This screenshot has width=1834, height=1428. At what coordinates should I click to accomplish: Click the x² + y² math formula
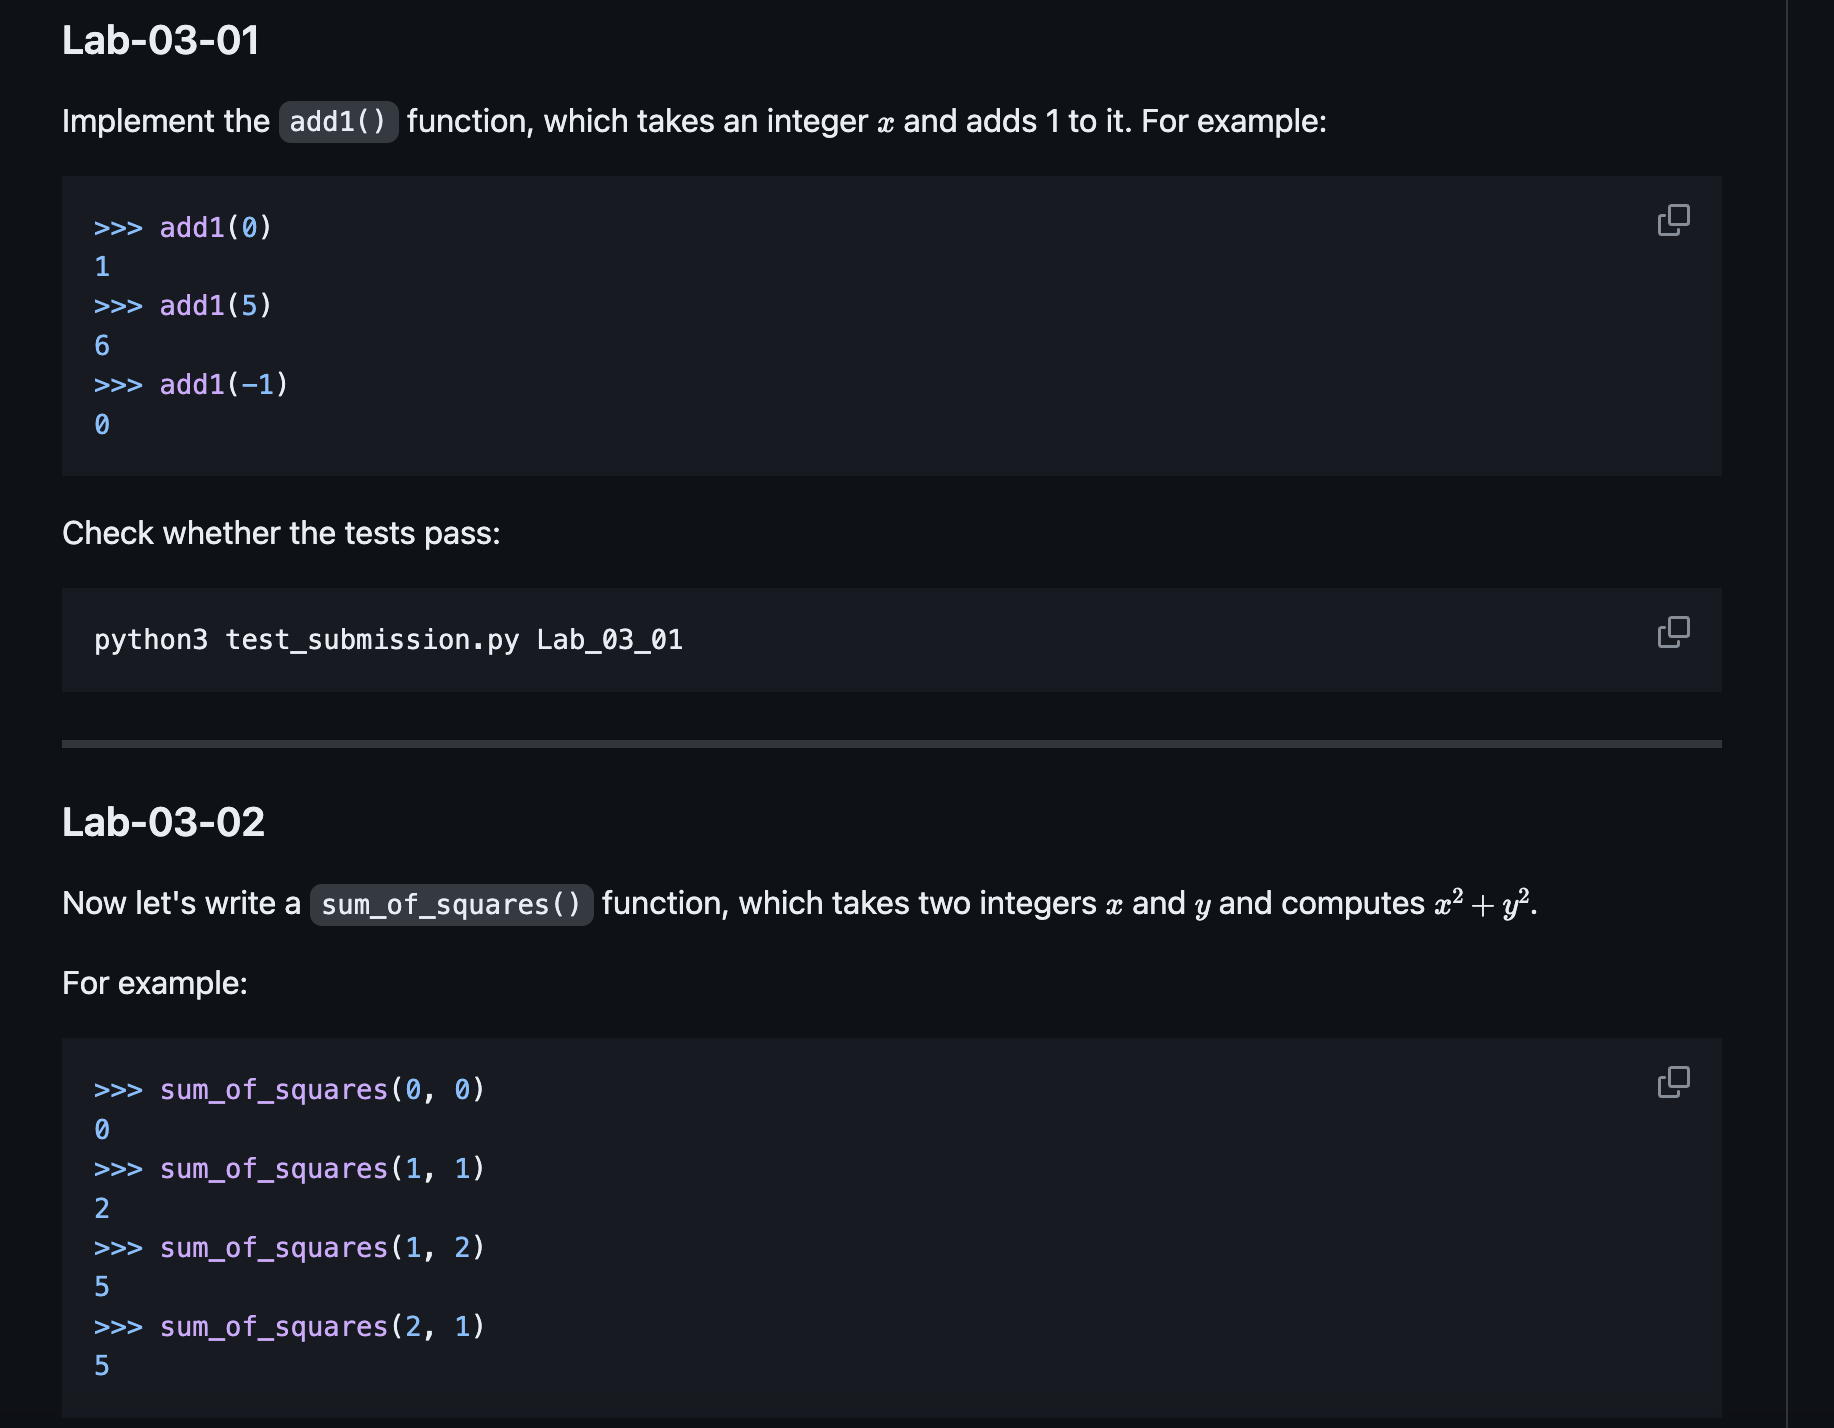click(1482, 903)
